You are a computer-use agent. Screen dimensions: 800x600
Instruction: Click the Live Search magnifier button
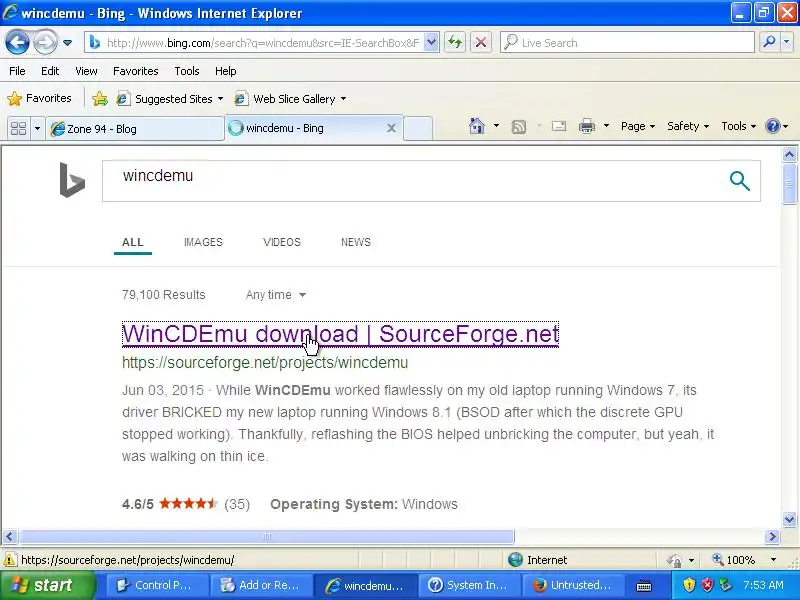coord(769,42)
